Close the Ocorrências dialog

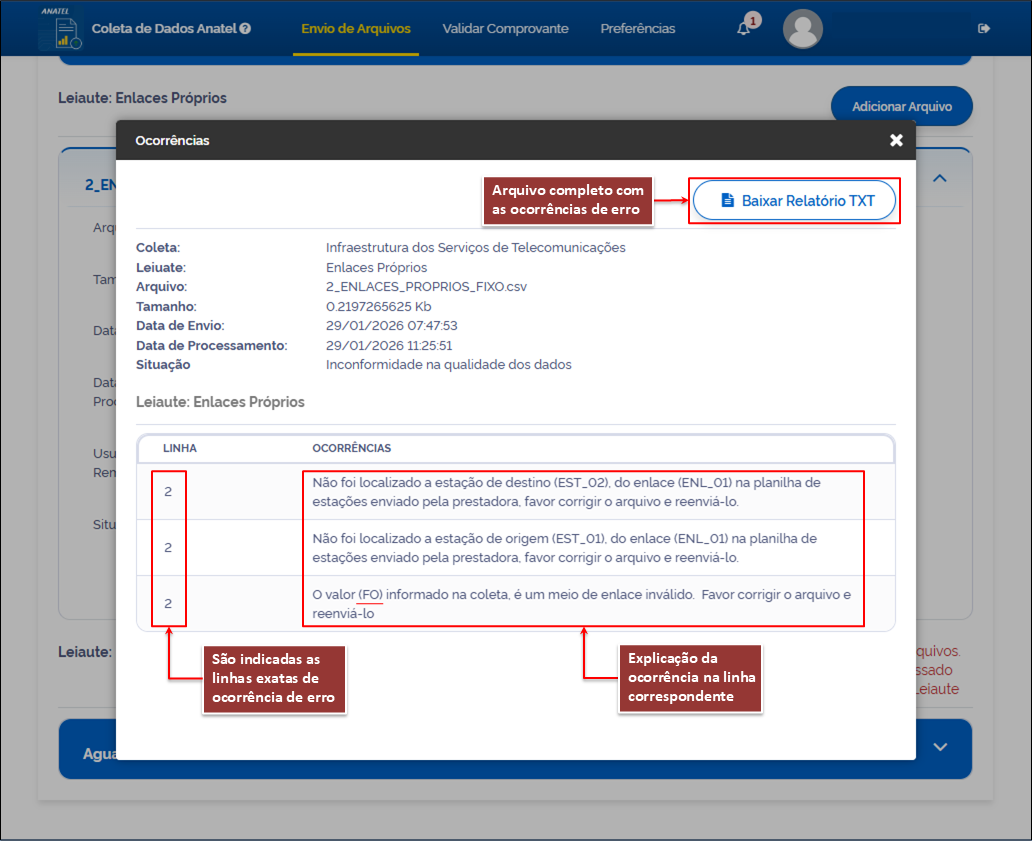(x=896, y=140)
